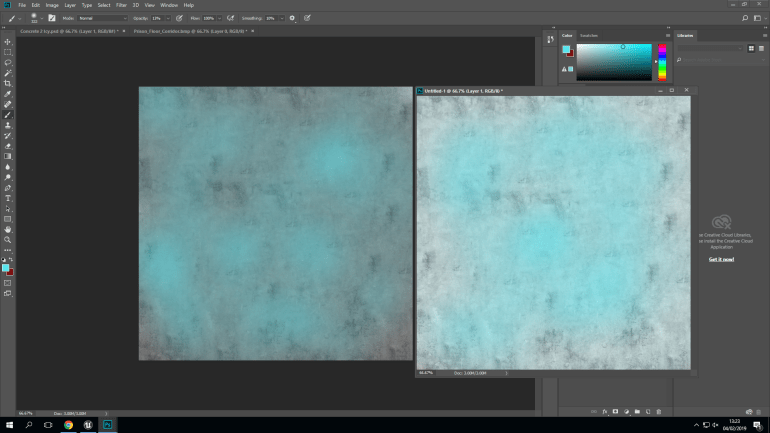770x433 pixels.
Task: Select the Crop tool
Action: click(8, 83)
